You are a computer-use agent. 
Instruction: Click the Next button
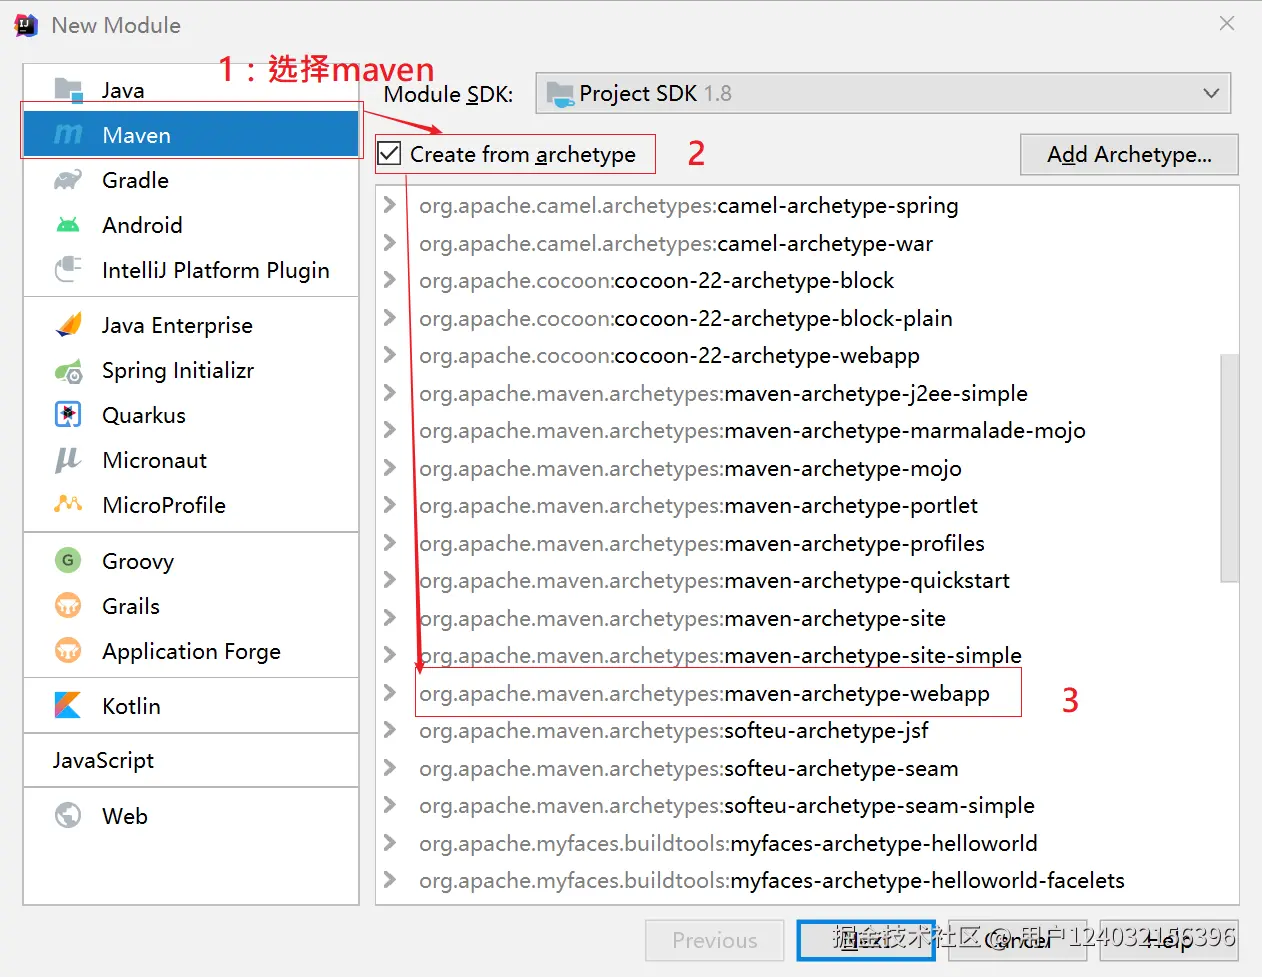[x=866, y=940]
